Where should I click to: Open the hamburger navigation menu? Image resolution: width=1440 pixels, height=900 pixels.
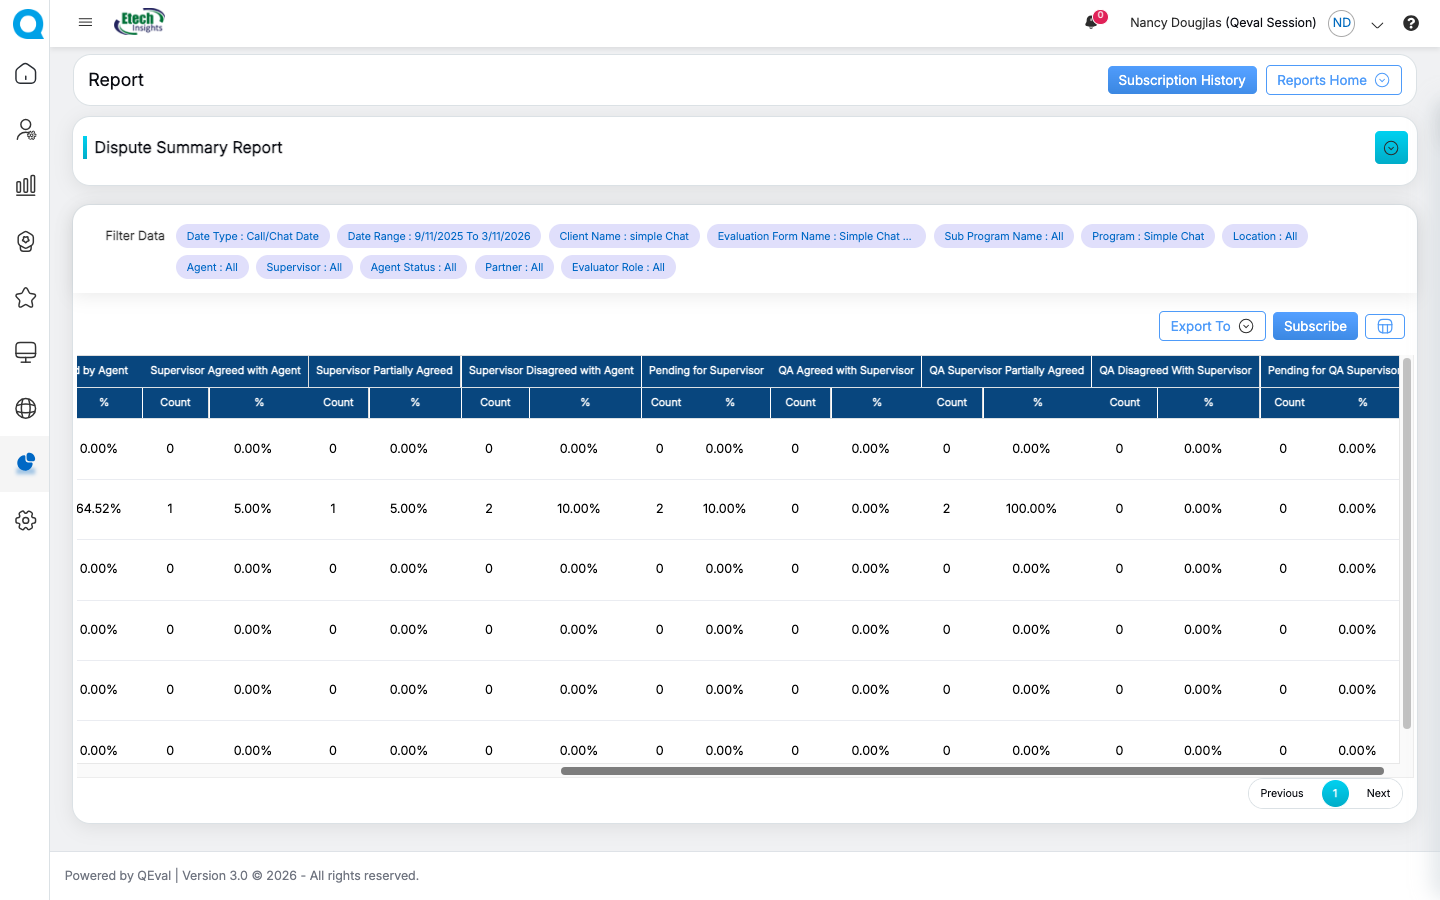click(x=85, y=22)
